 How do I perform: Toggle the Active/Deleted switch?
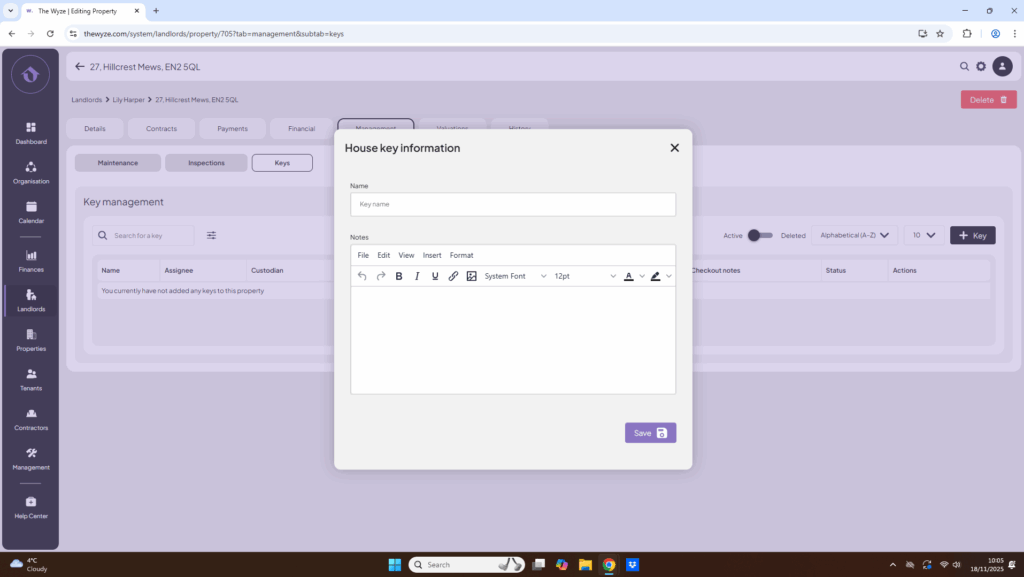coord(760,236)
